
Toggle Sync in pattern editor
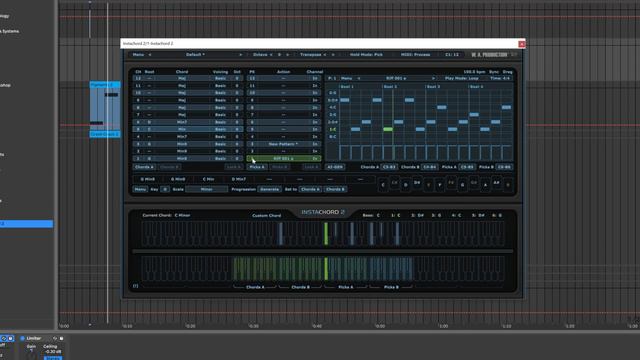click(493, 72)
